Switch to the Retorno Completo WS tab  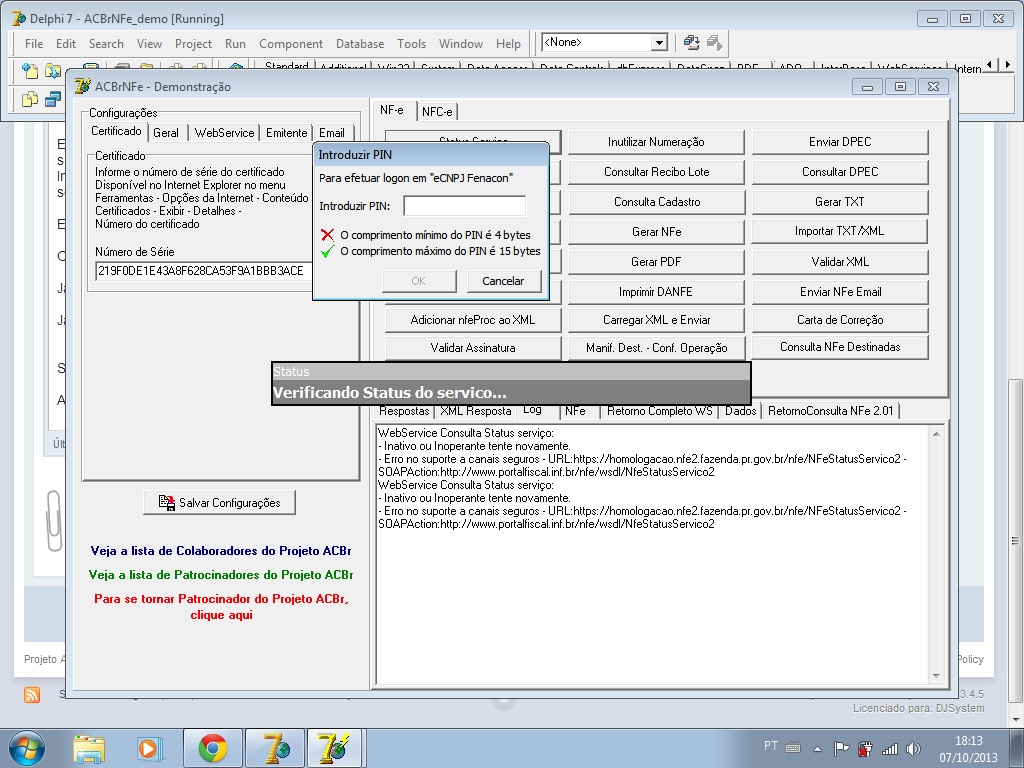click(x=660, y=411)
